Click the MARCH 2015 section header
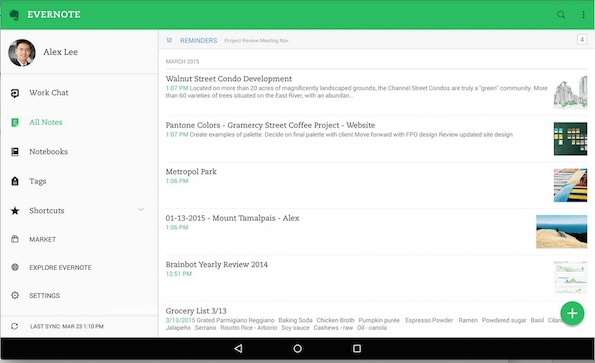The height and width of the screenshot is (363, 595). pyautogui.click(x=182, y=61)
